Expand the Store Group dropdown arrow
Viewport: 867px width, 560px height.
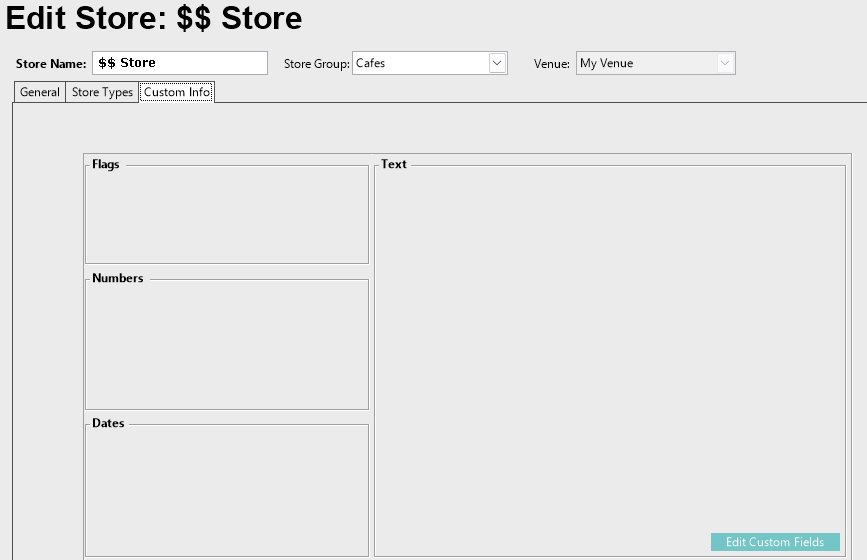tap(497, 63)
